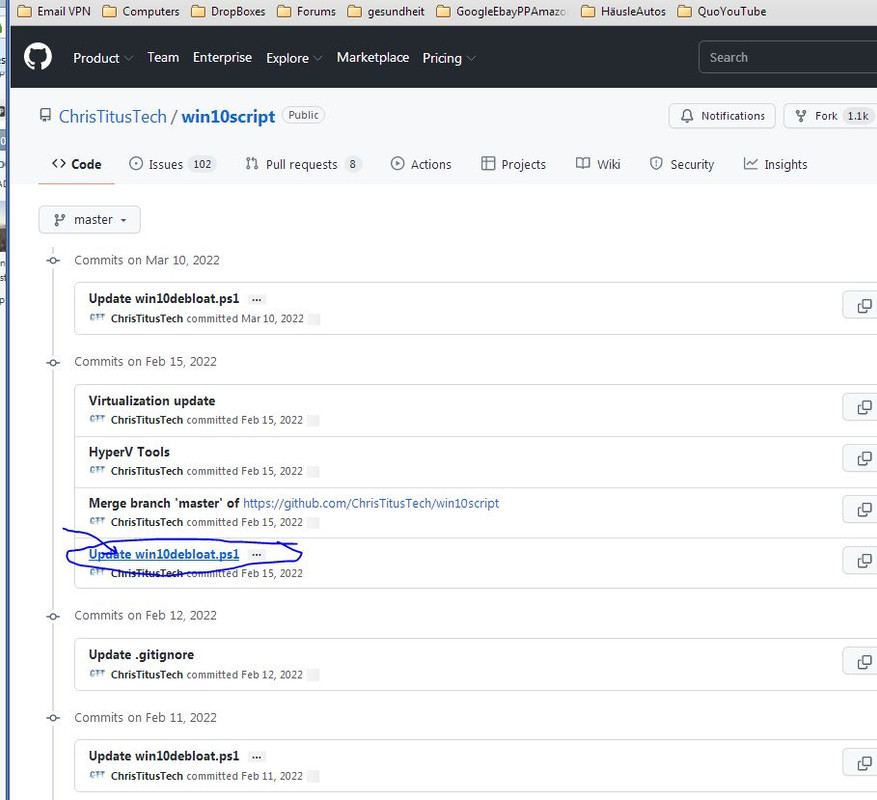The height and width of the screenshot is (800, 877).
Task: Open the Virtualization update commit
Action: pyautogui.click(x=152, y=401)
